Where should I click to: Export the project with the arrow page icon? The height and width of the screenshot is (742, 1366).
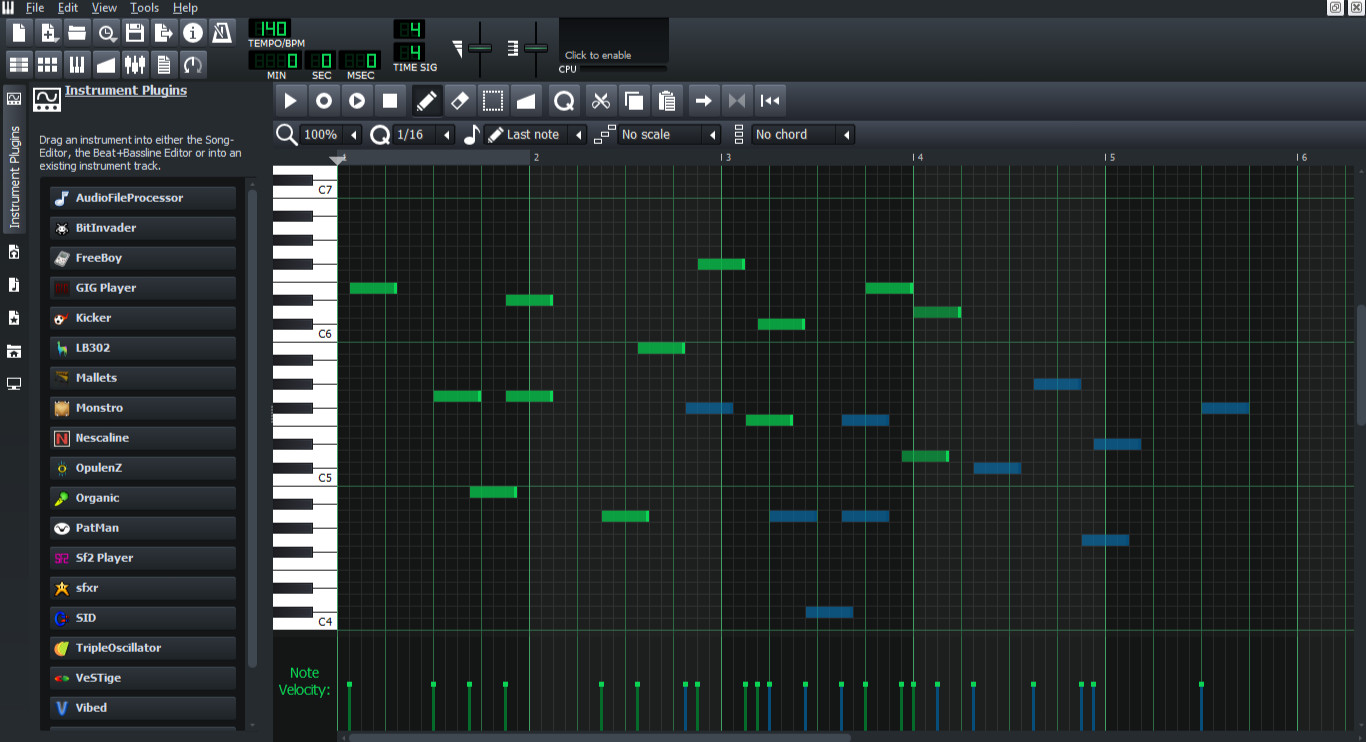[x=164, y=33]
